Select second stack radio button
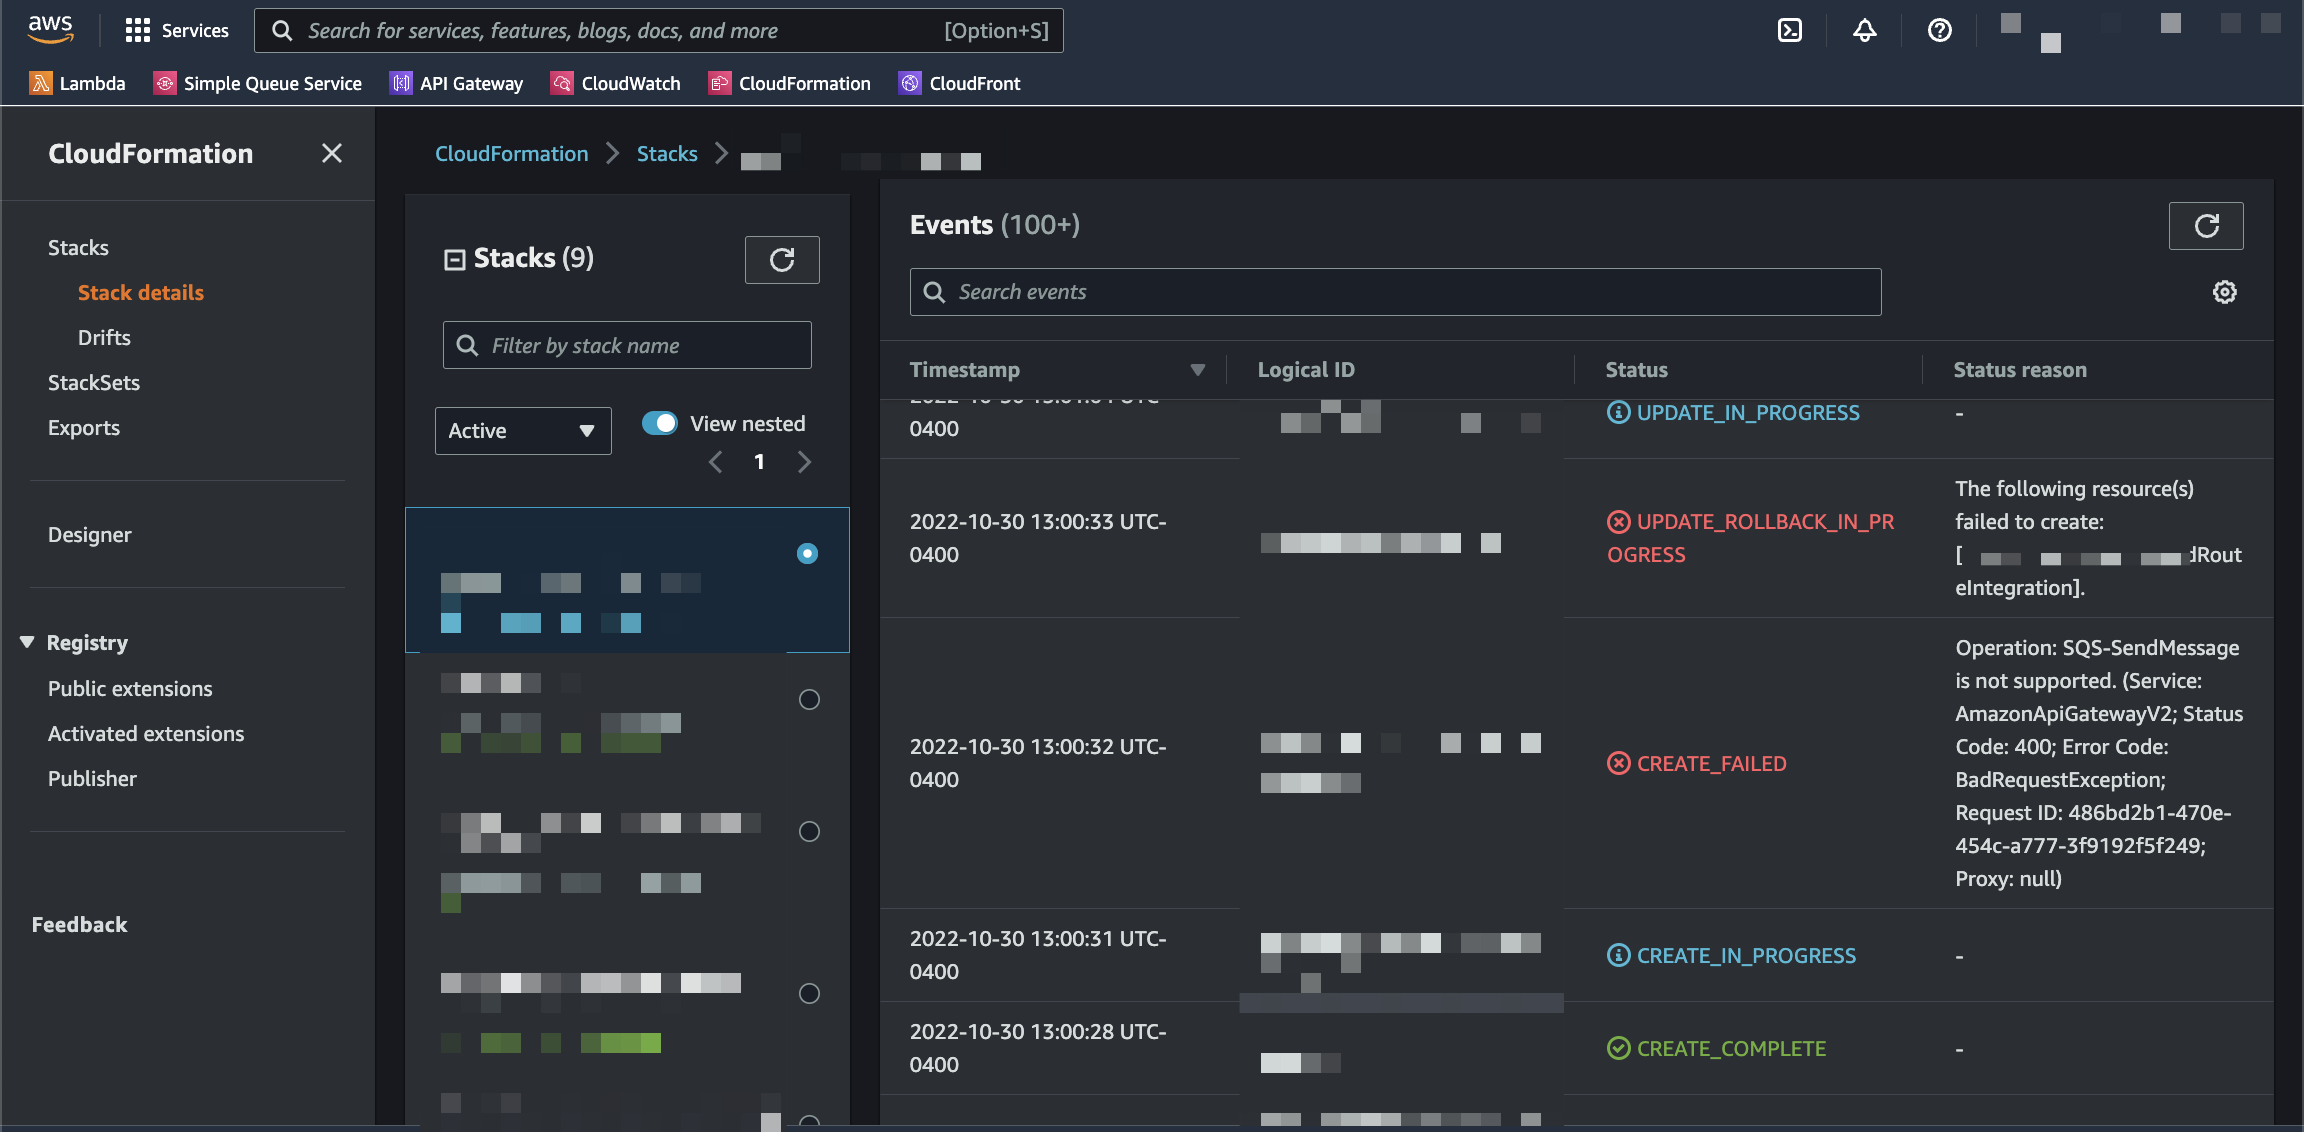Screen dimensions: 2304x1132 coord(808,698)
